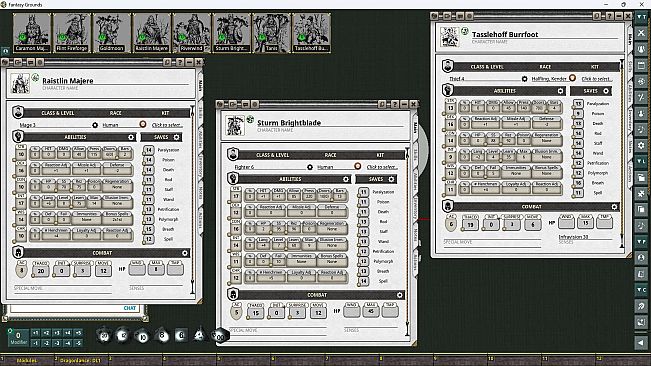The image size is (651, 366).
Task: Click help button on Raistlin sheet title bar
Action: tap(180, 62)
